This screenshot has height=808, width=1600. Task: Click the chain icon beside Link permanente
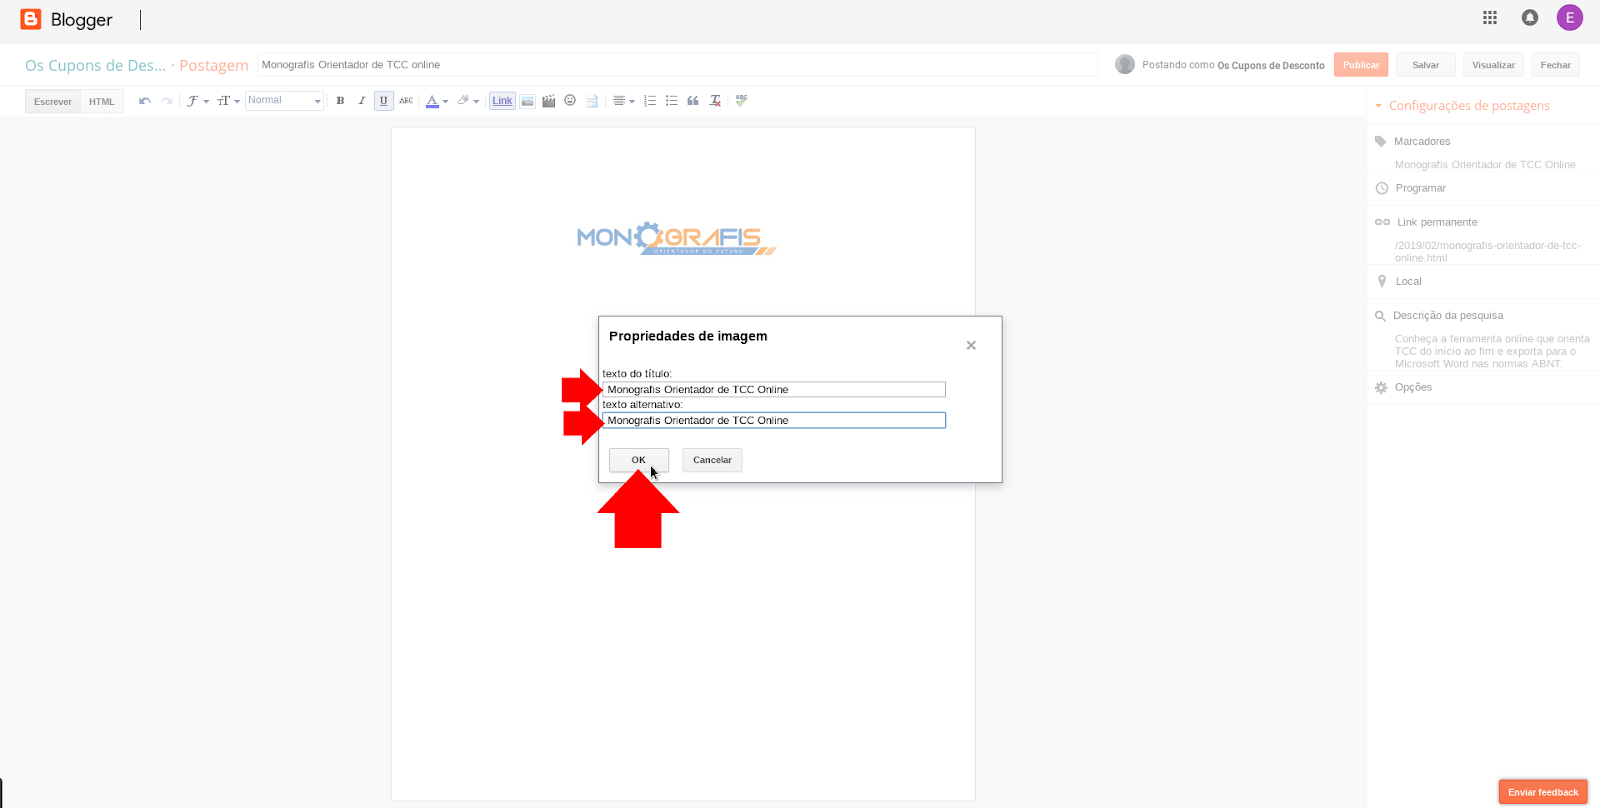click(1382, 222)
